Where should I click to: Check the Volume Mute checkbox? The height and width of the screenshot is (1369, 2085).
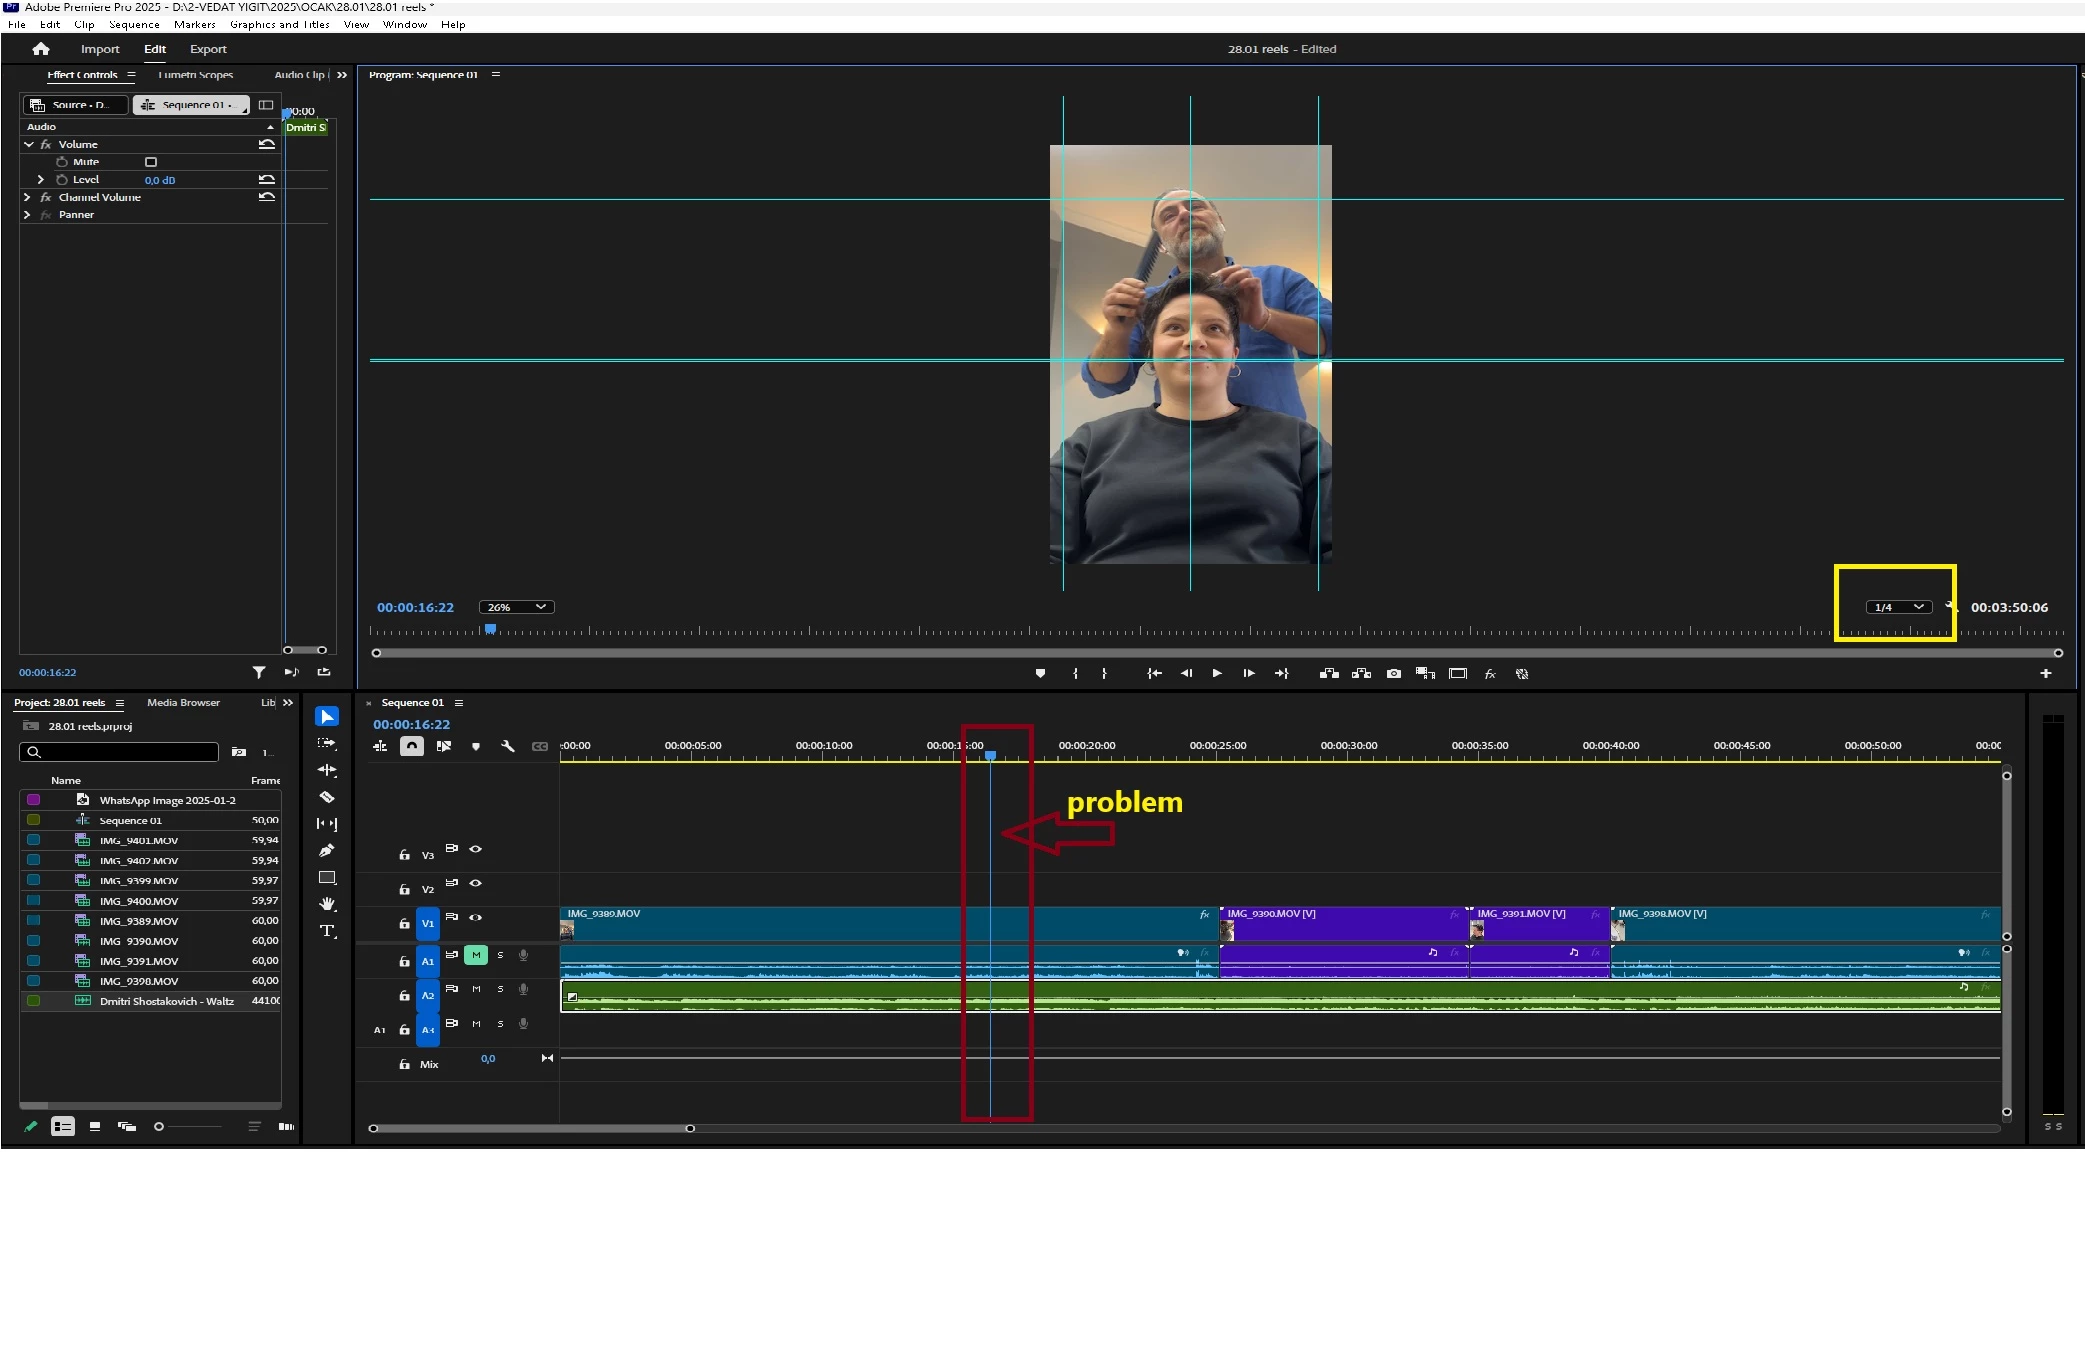tap(151, 162)
